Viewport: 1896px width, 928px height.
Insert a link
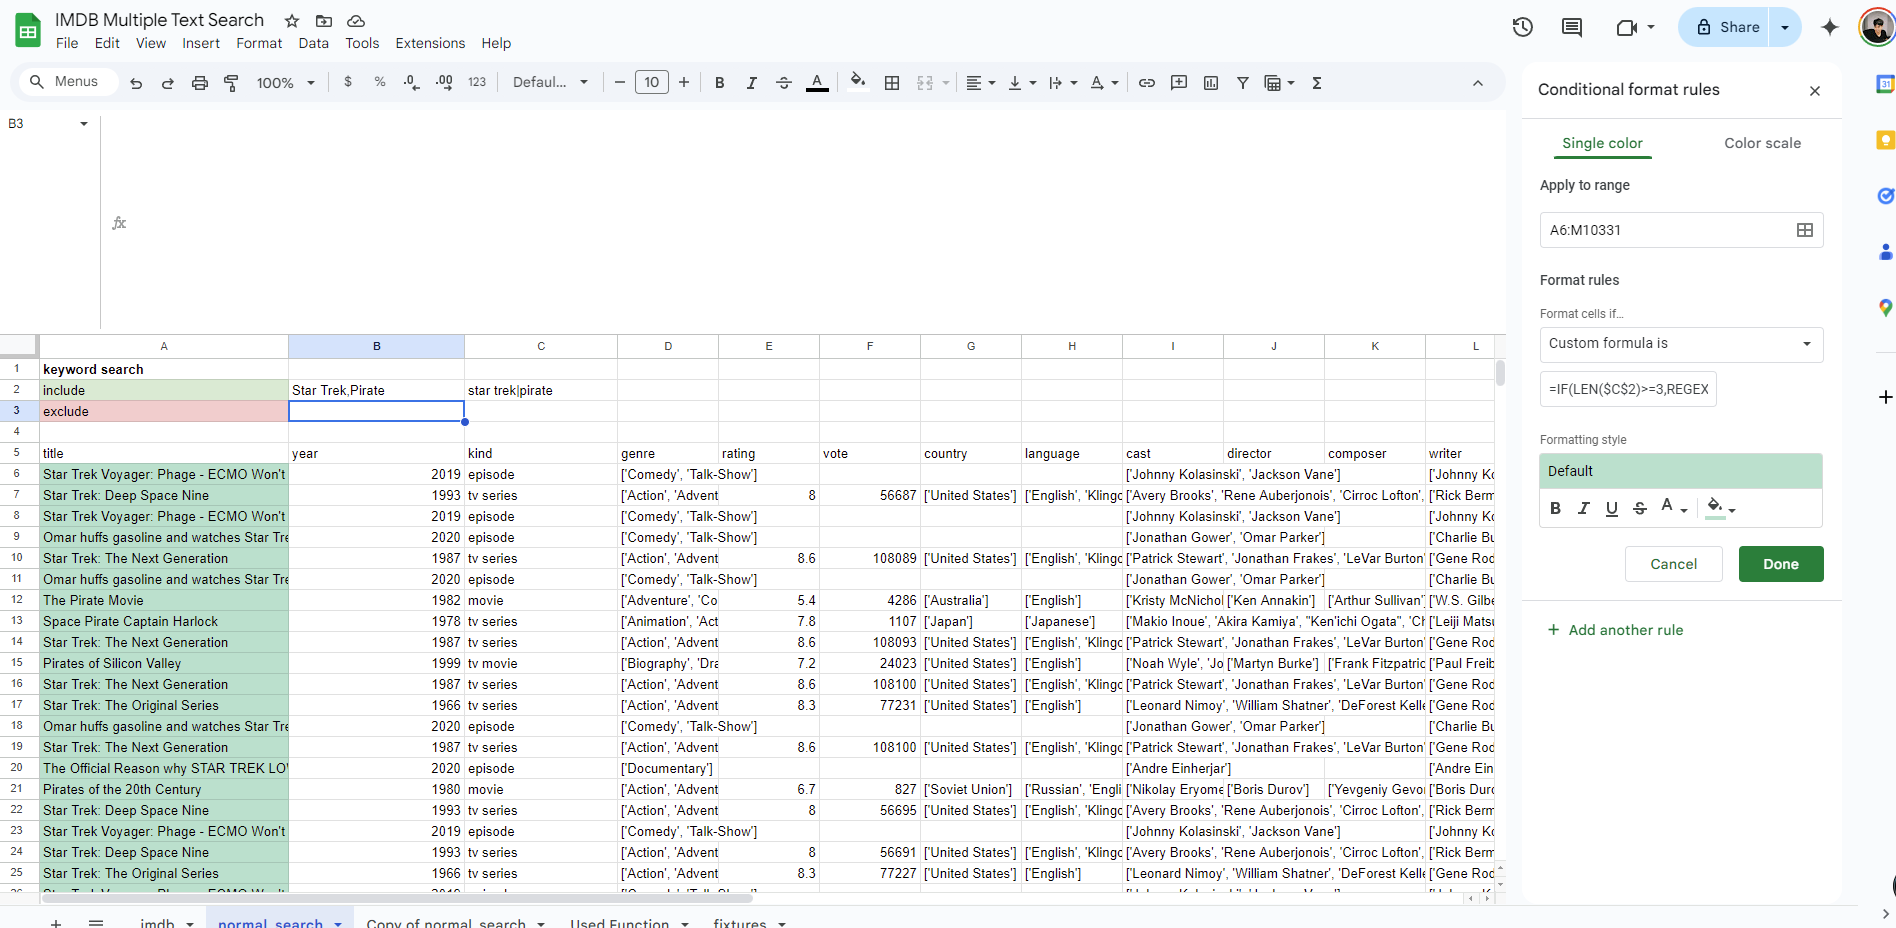point(1147,83)
